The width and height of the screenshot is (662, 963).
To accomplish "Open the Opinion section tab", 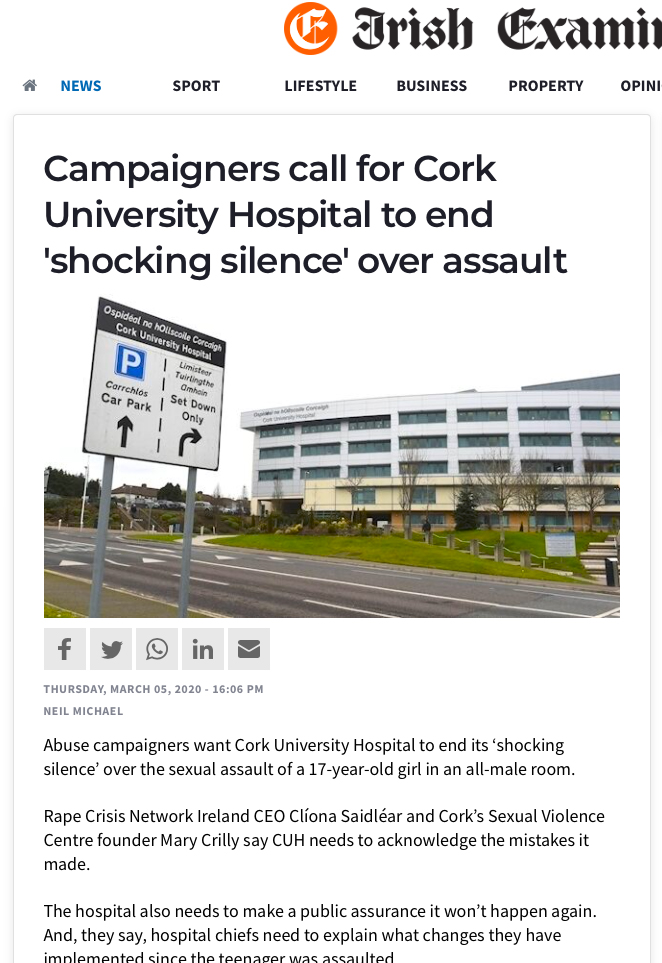I will (640, 86).
